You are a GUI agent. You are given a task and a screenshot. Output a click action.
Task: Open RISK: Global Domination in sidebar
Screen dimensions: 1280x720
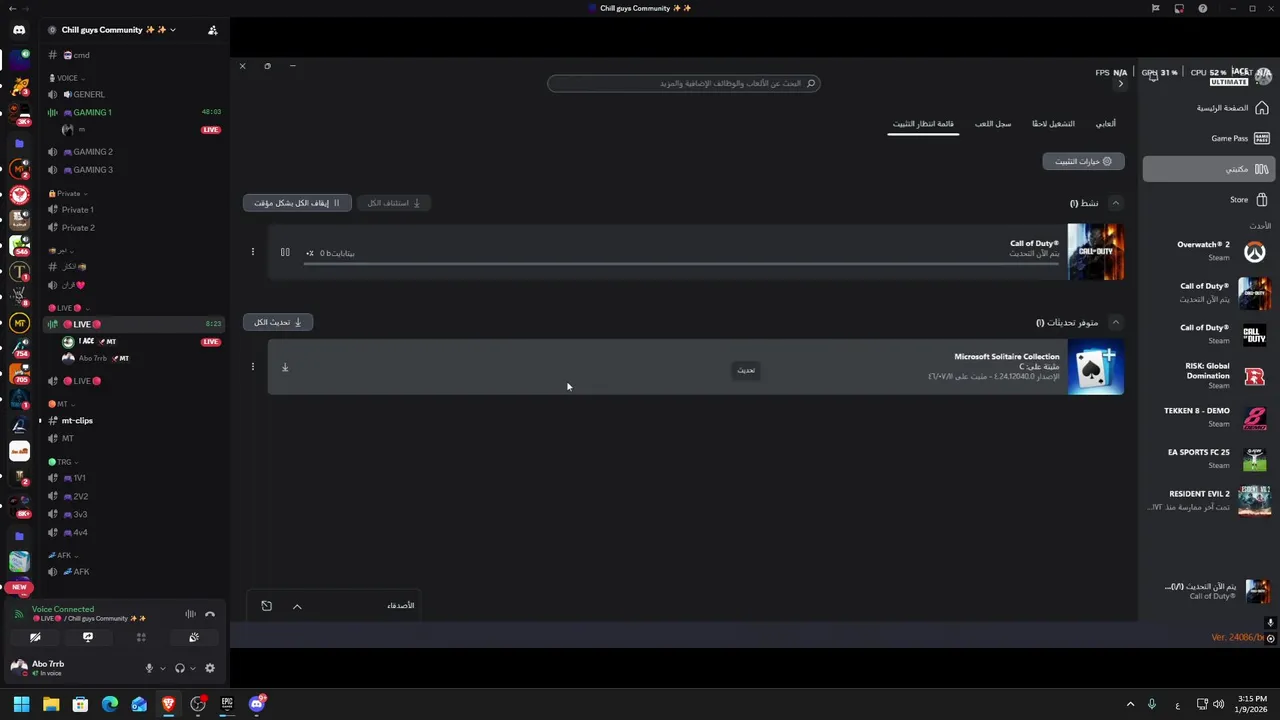tap(1207, 375)
